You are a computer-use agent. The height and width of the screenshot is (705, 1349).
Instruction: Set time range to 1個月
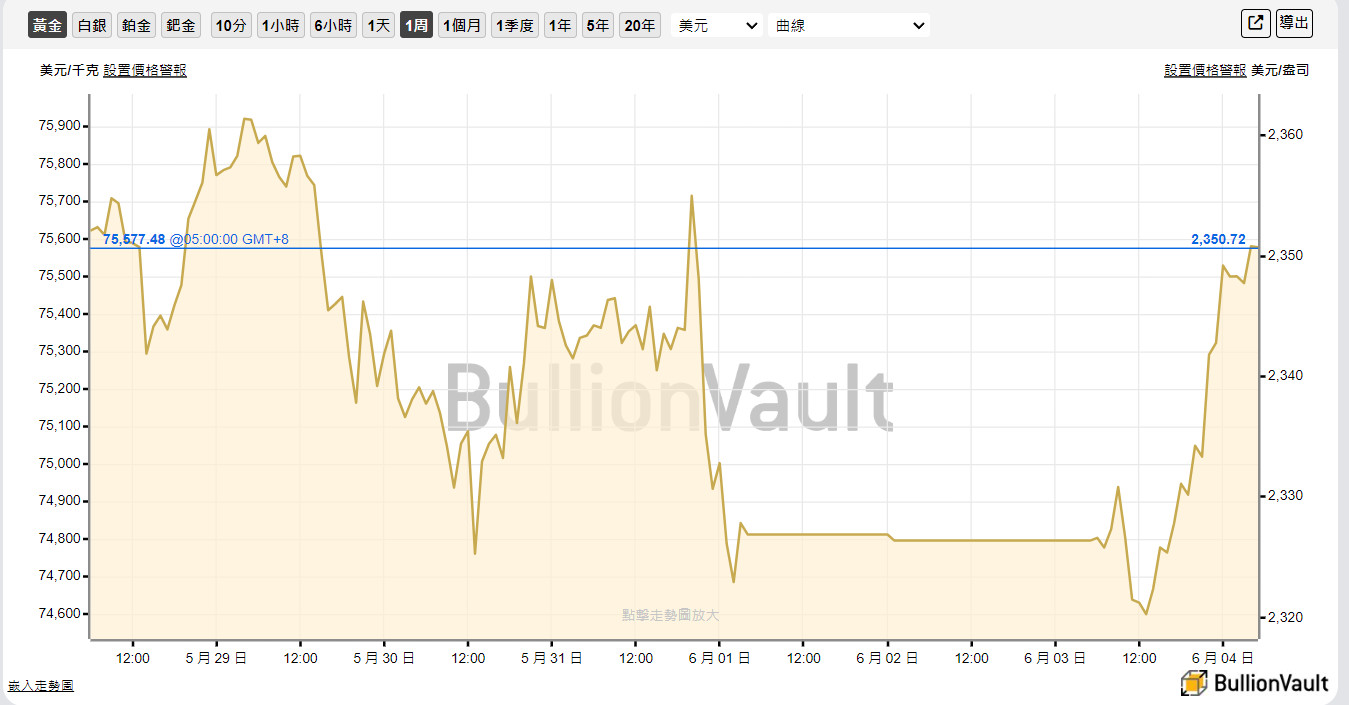(462, 25)
